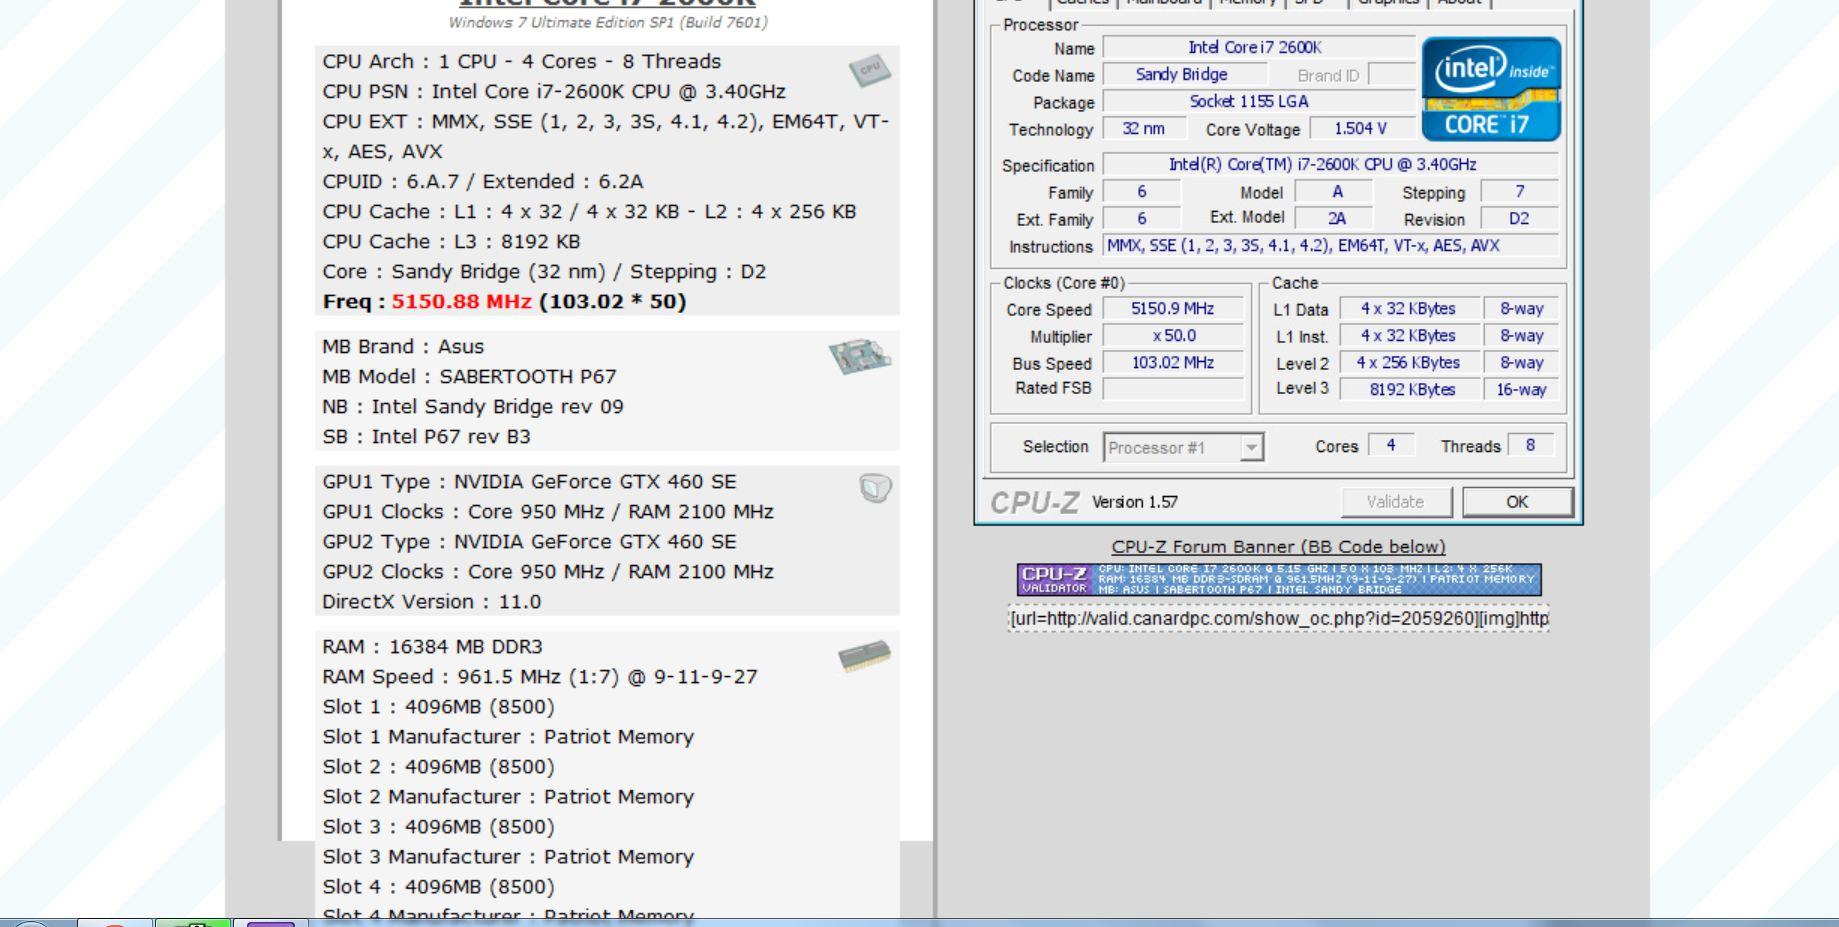1839x927 pixels.
Task: Click the Core Speed value 5150.9 MHz
Action: click(1173, 309)
